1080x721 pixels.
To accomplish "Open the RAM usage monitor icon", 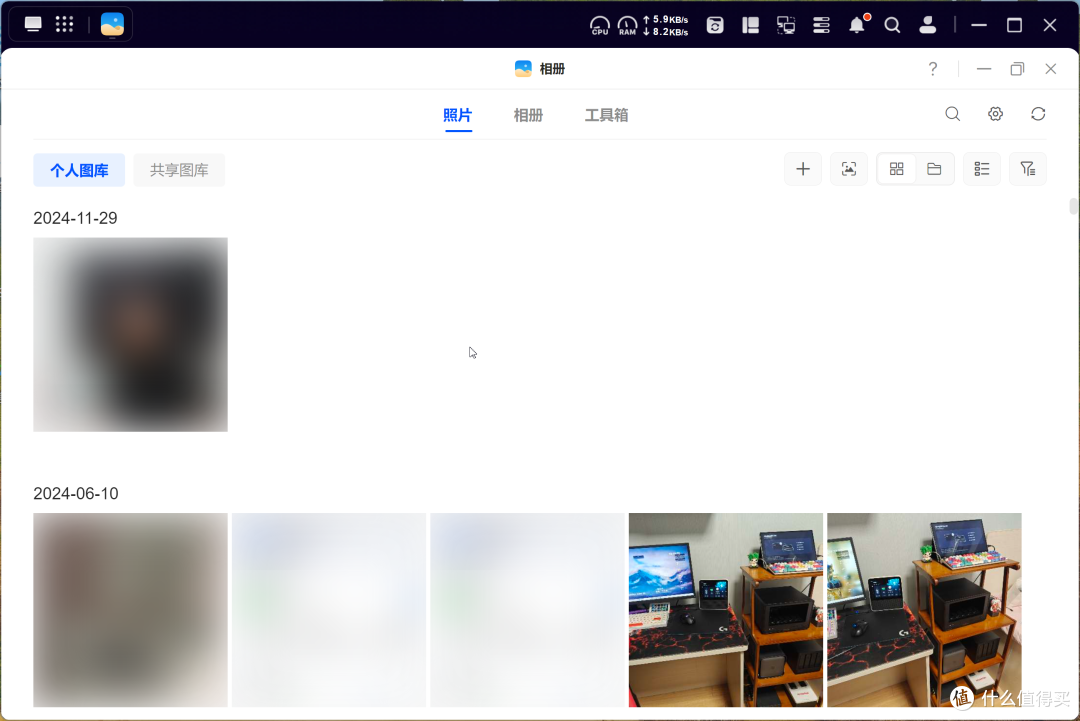I will click(x=627, y=25).
